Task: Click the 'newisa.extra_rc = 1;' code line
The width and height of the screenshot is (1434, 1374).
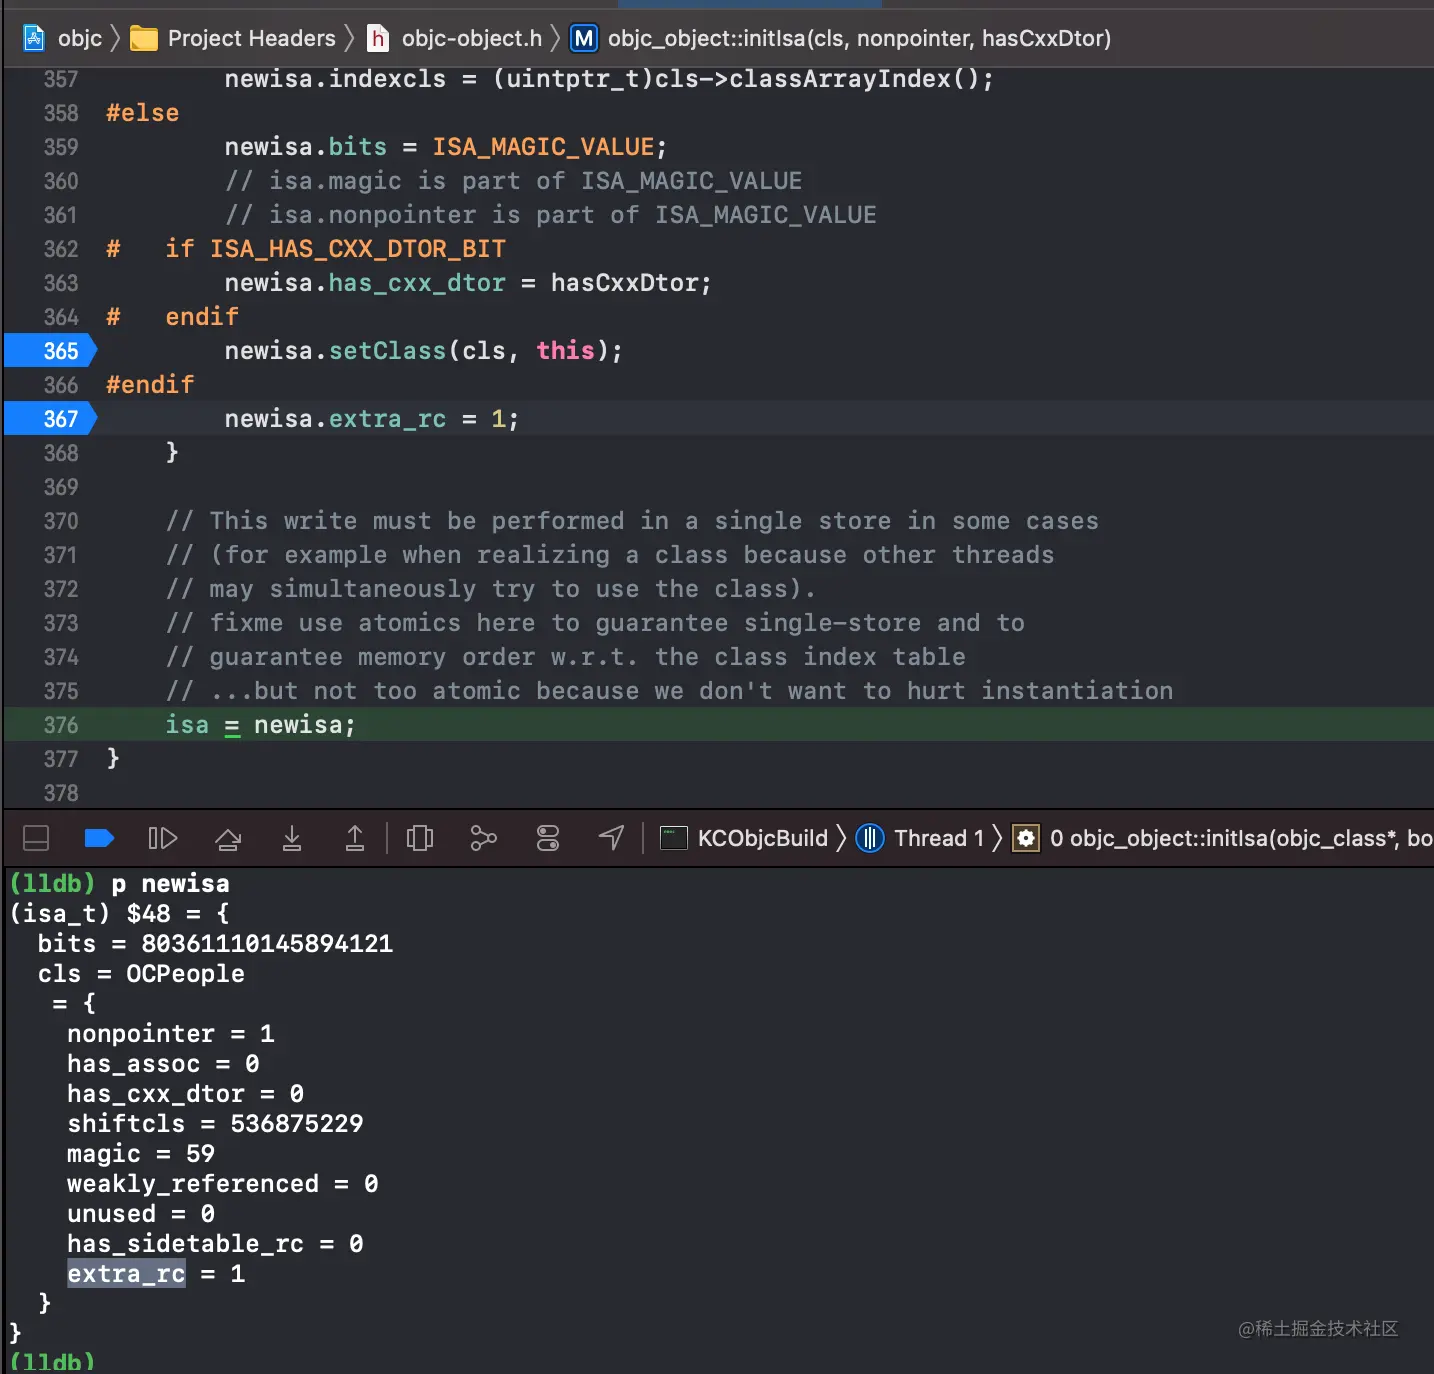Action: [x=372, y=419]
